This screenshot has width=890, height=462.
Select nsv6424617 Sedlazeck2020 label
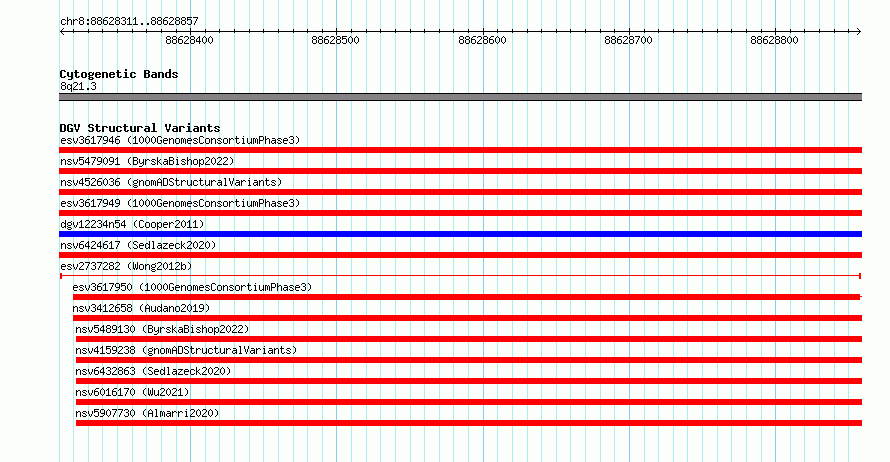tap(138, 245)
